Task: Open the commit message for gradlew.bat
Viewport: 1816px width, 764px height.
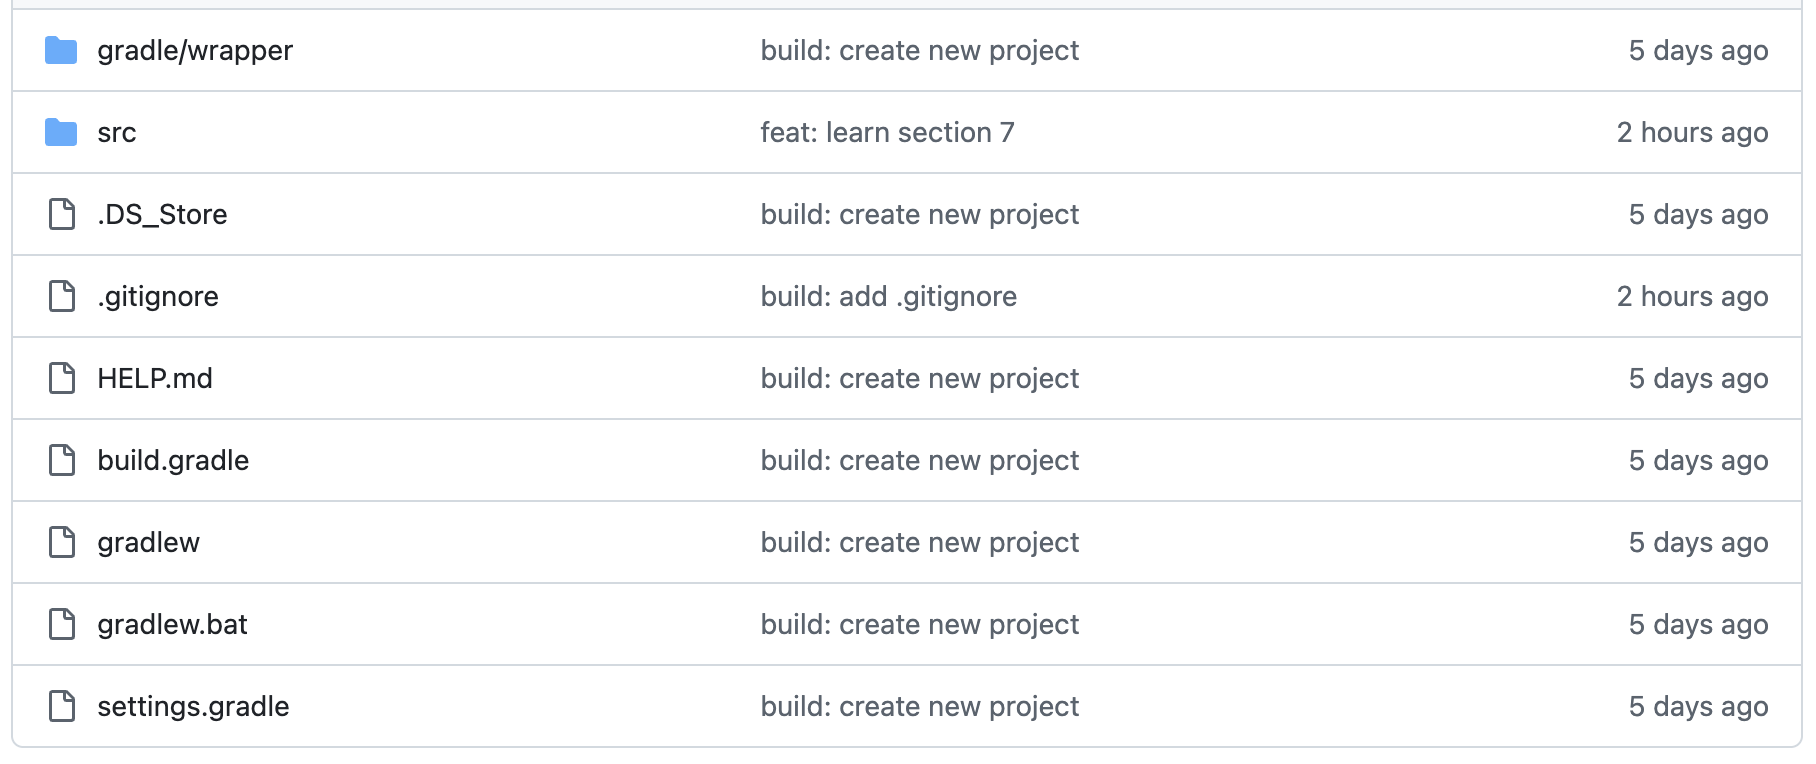Action: click(x=919, y=624)
